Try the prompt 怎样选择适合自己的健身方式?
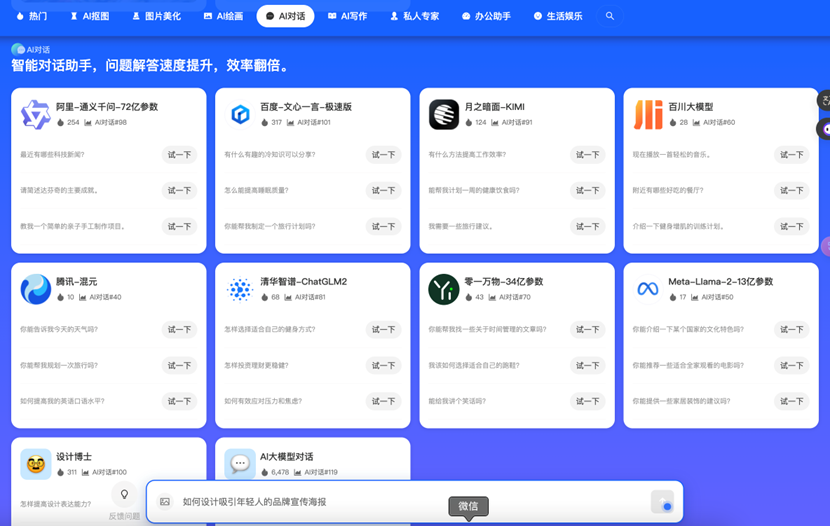Image resolution: width=830 pixels, height=526 pixels. coord(383,329)
